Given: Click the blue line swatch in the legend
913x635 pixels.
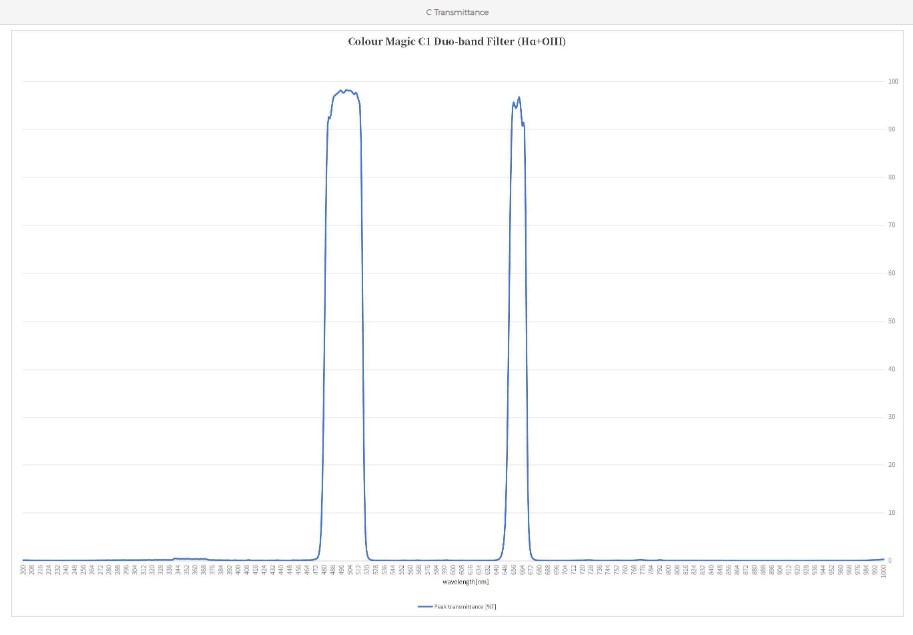Looking at the screenshot, I should pos(425,606).
